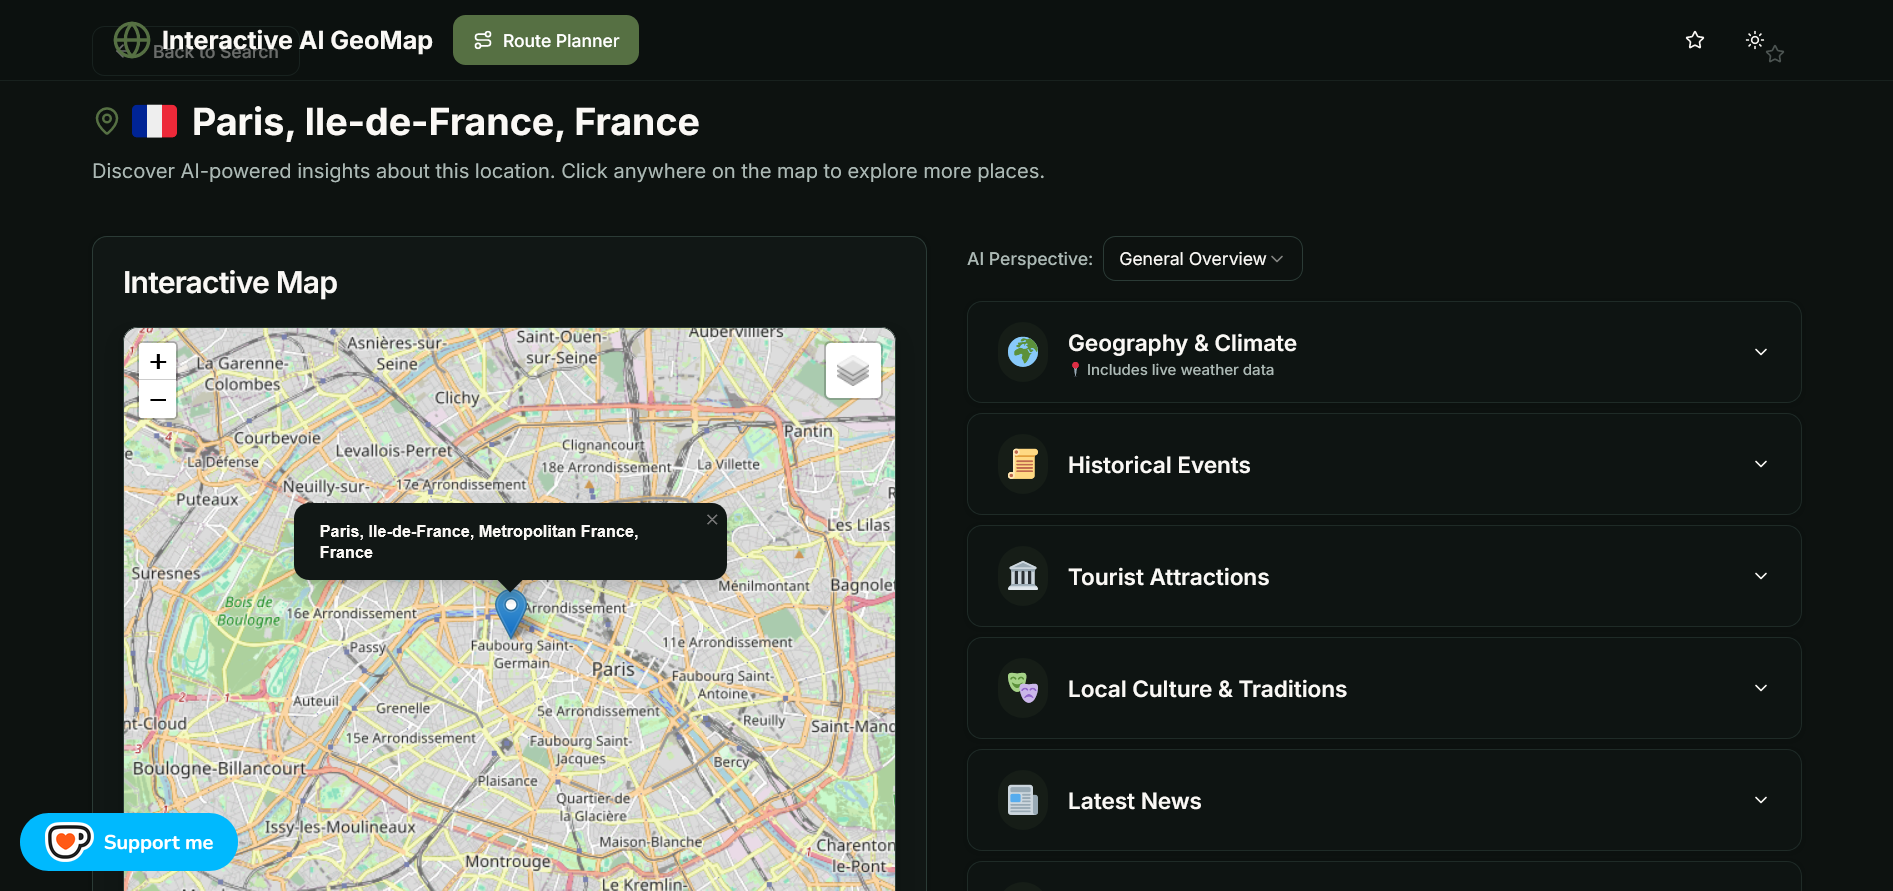Close the Paris map popup
The width and height of the screenshot is (1893, 891).
pyautogui.click(x=712, y=519)
